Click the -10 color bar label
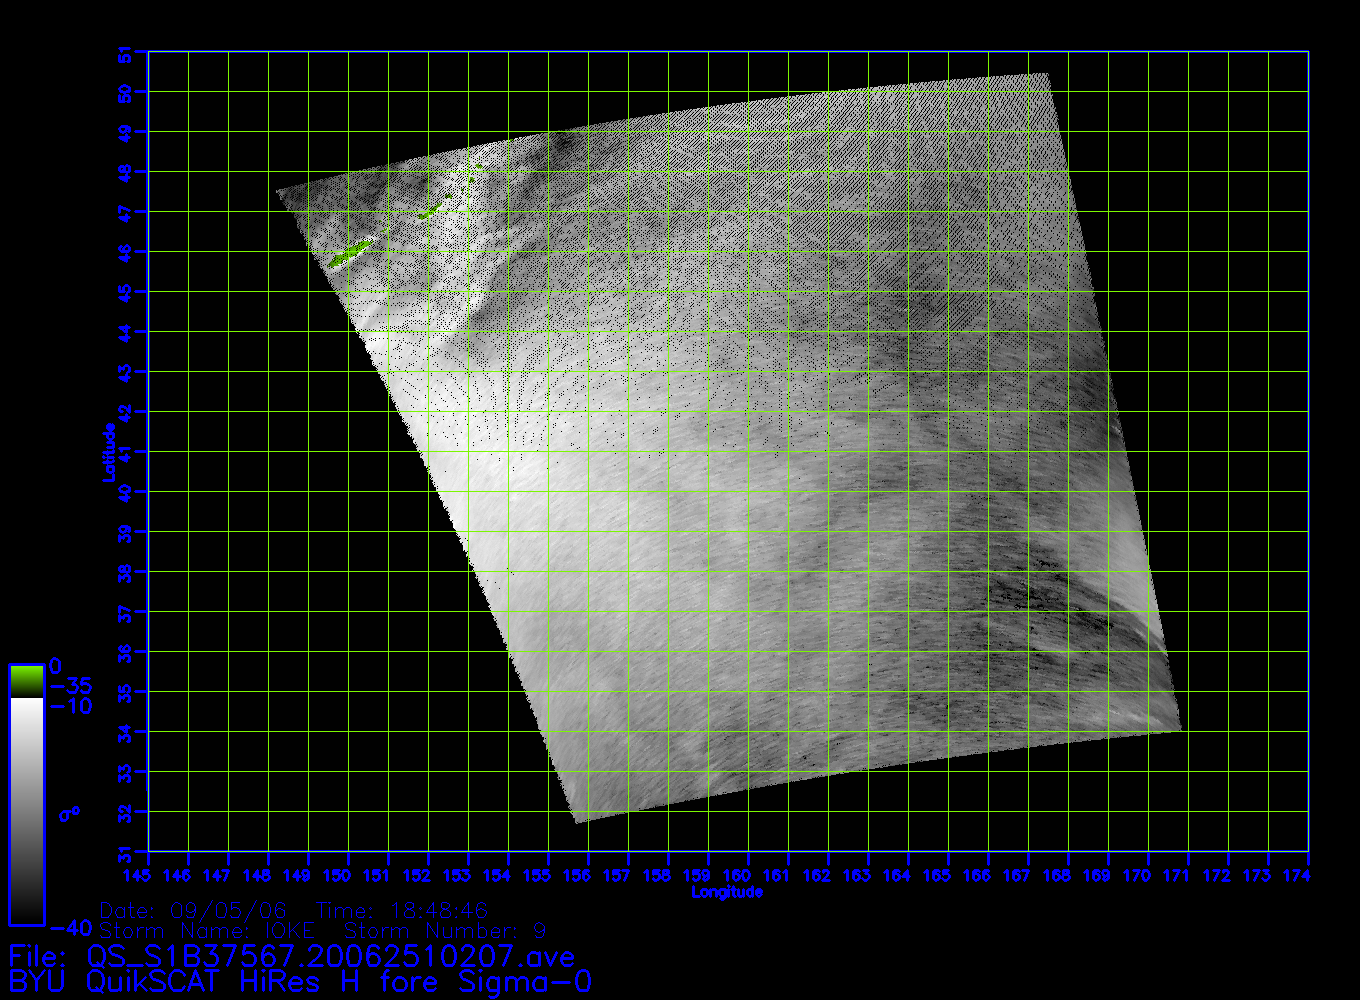 click(x=71, y=707)
